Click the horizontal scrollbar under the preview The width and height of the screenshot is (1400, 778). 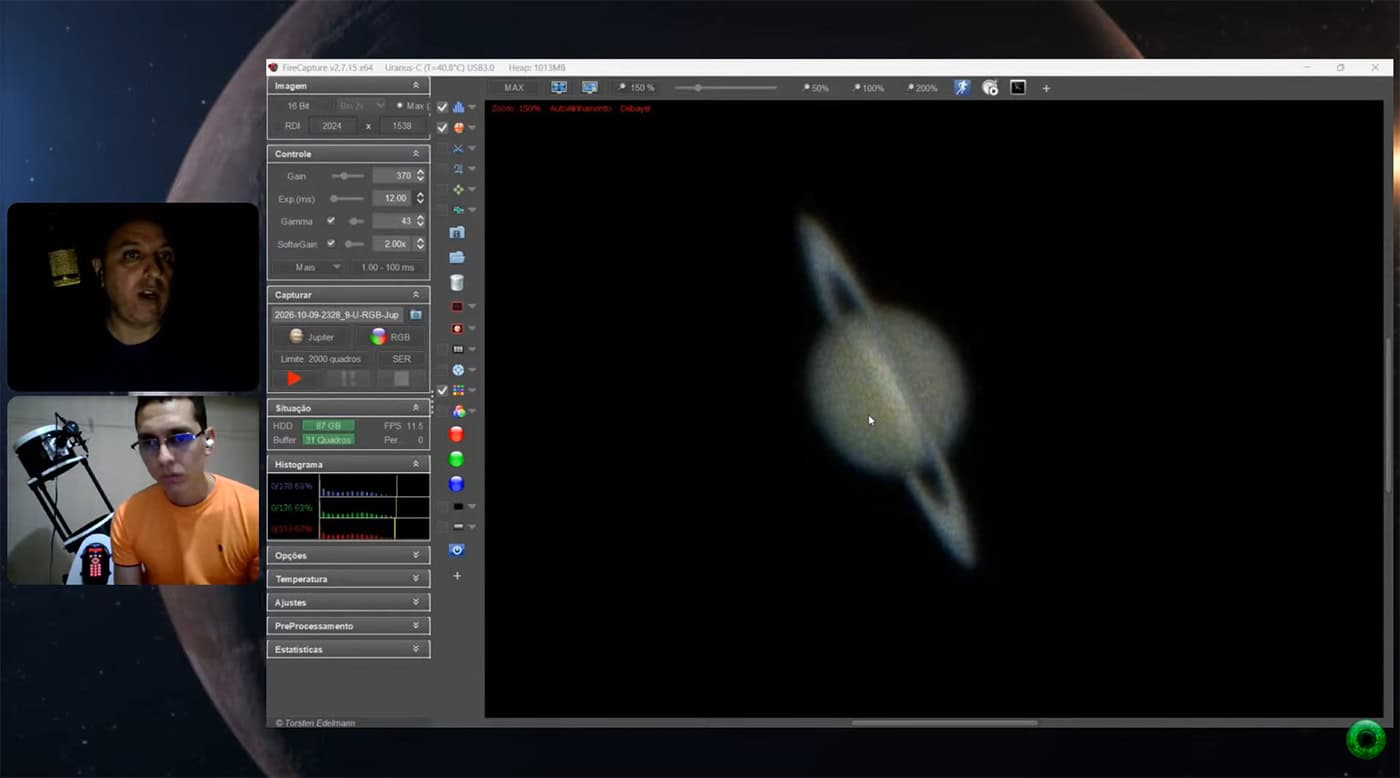point(943,723)
